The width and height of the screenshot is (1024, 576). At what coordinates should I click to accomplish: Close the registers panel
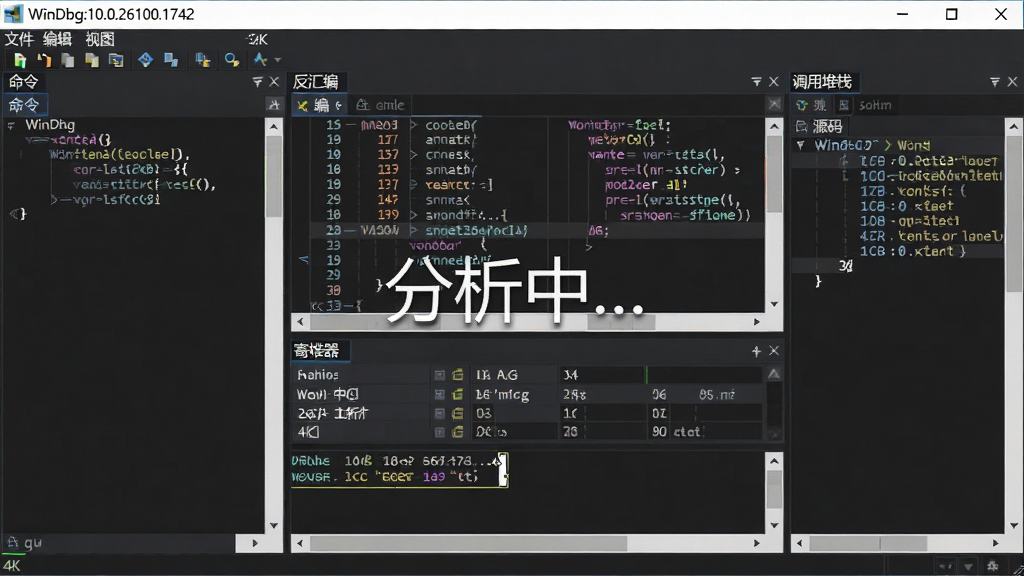click(x=774, y=351)
